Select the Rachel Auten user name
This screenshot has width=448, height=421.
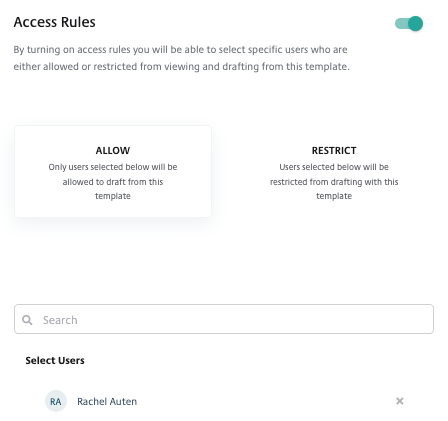107,401
